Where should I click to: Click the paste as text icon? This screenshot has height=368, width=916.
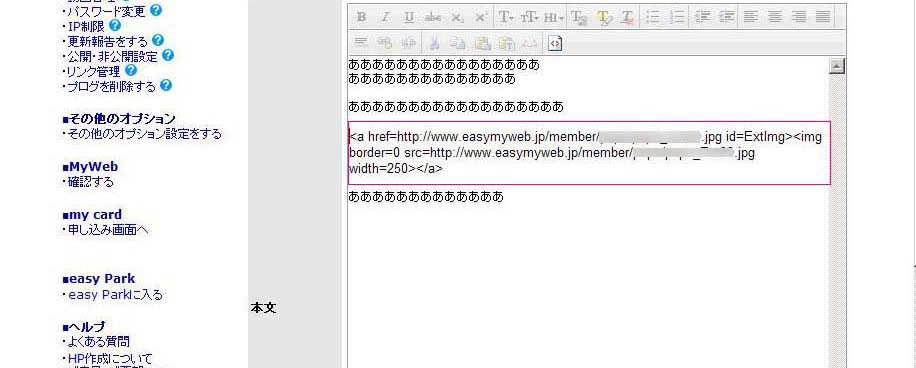[x=506, y=43]
